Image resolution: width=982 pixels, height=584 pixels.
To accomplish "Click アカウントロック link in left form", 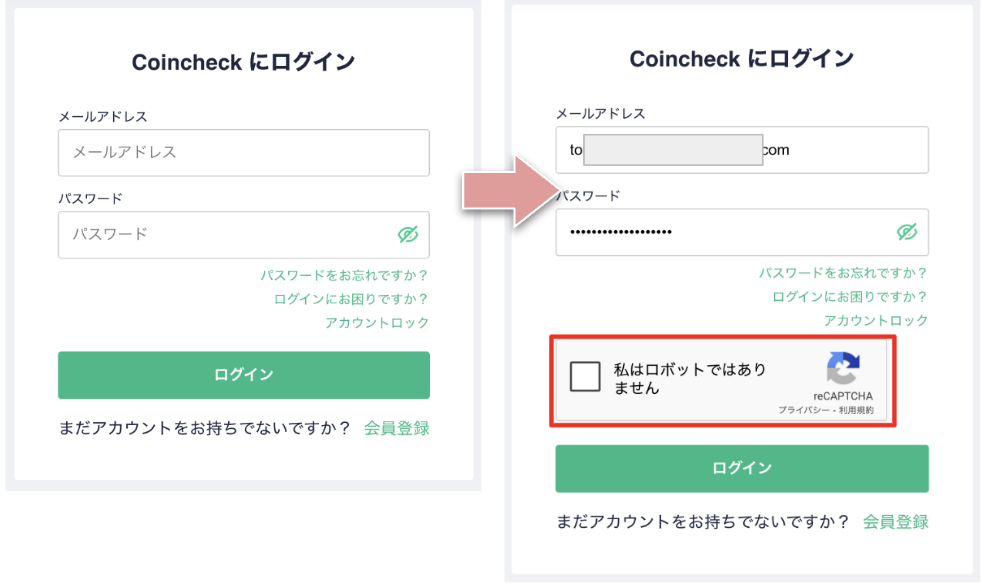I will point(377,323).
